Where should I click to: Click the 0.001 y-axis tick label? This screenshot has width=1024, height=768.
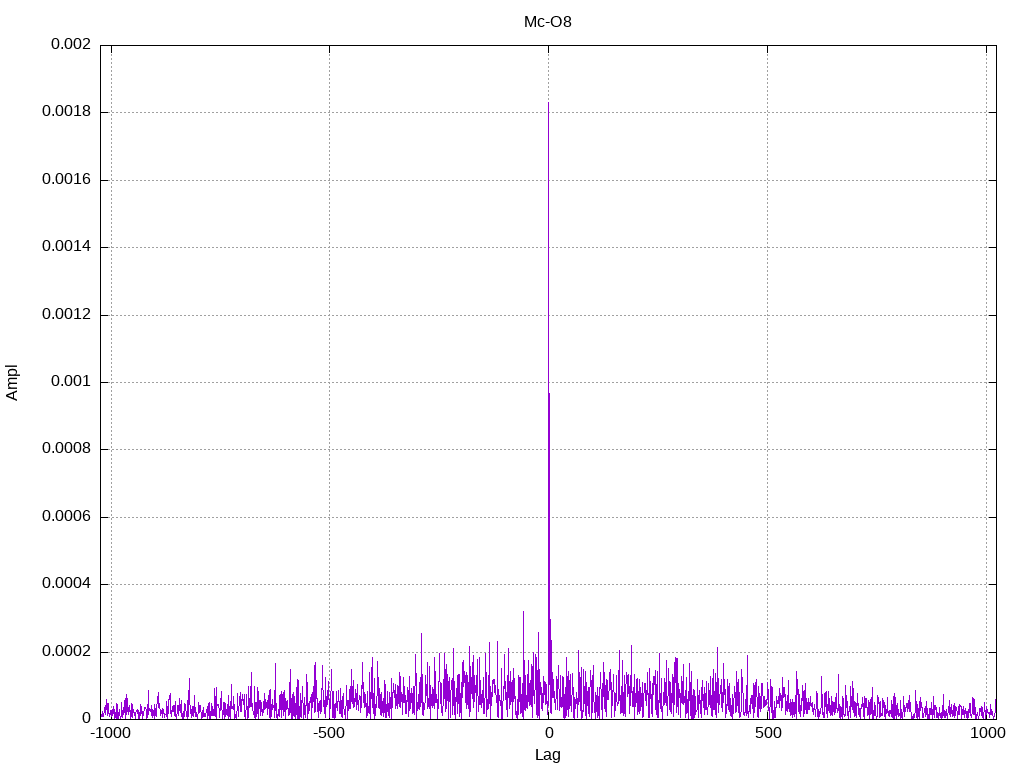pos(70,382)
